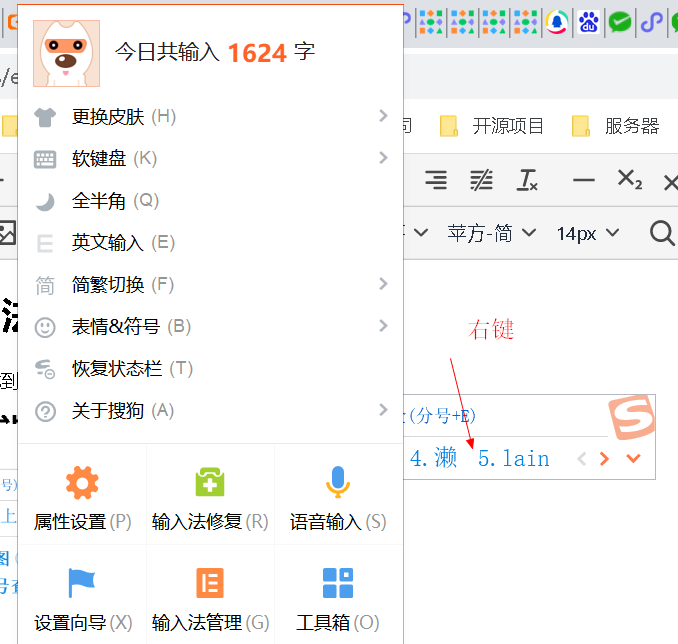Click the half-moon full/half width icon

pos(45,202)
